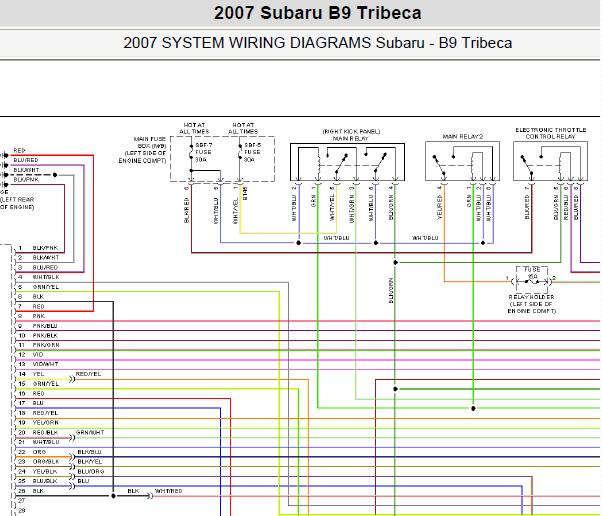Click the 'WHT/RED' wire color label

pos(169,491)
